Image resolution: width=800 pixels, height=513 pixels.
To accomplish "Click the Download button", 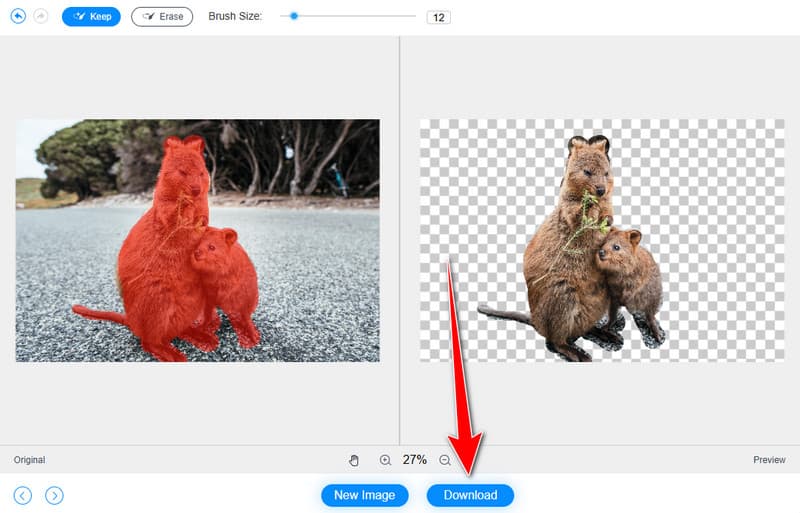I will 470,495.
